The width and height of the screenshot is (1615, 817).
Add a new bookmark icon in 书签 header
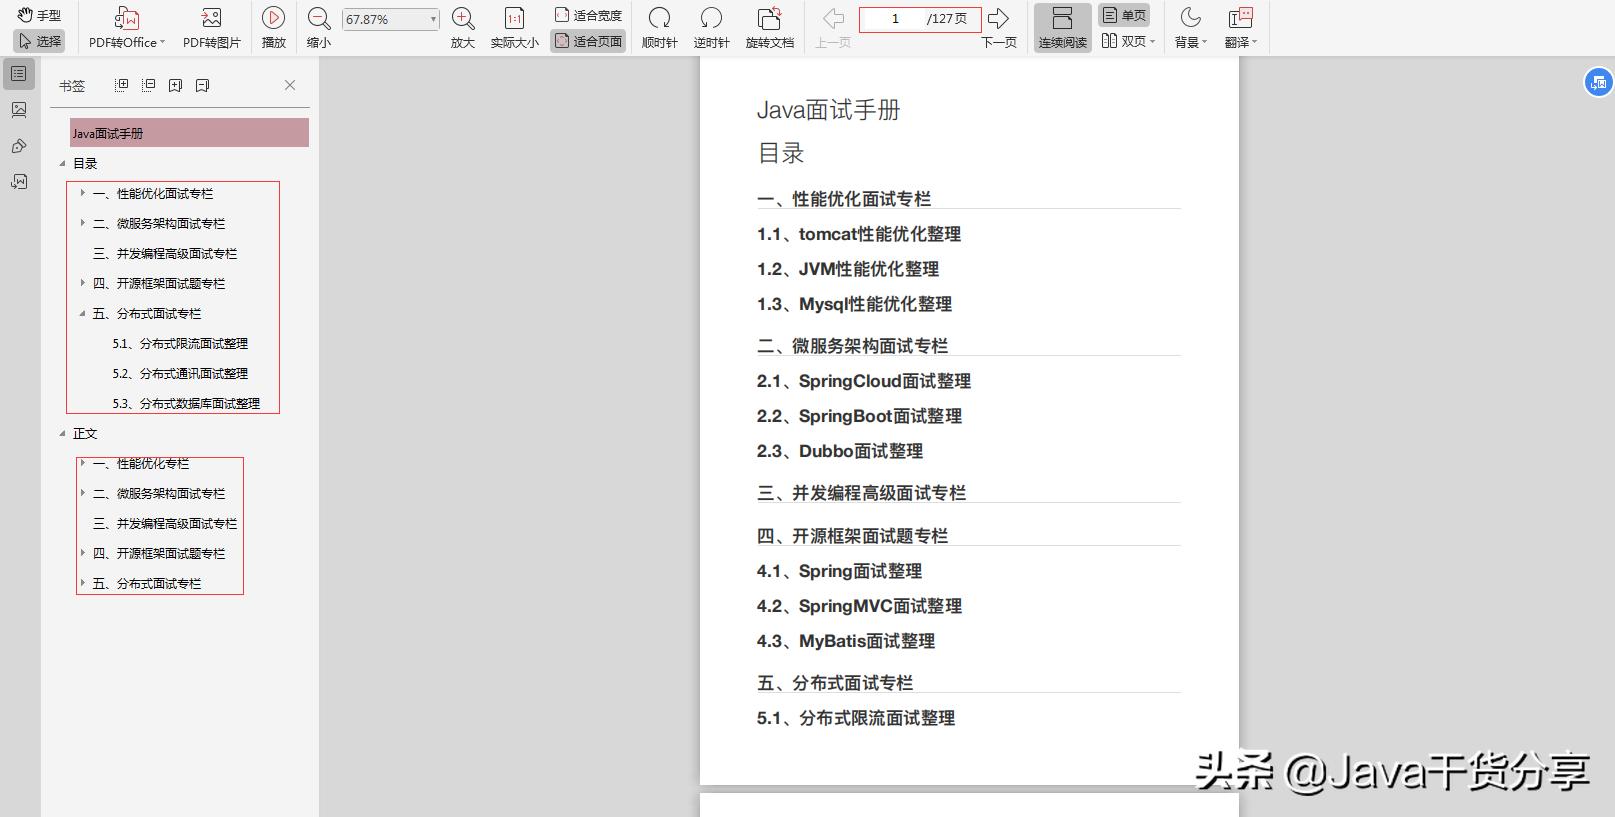pyautogui.click(x=175, y=85)
